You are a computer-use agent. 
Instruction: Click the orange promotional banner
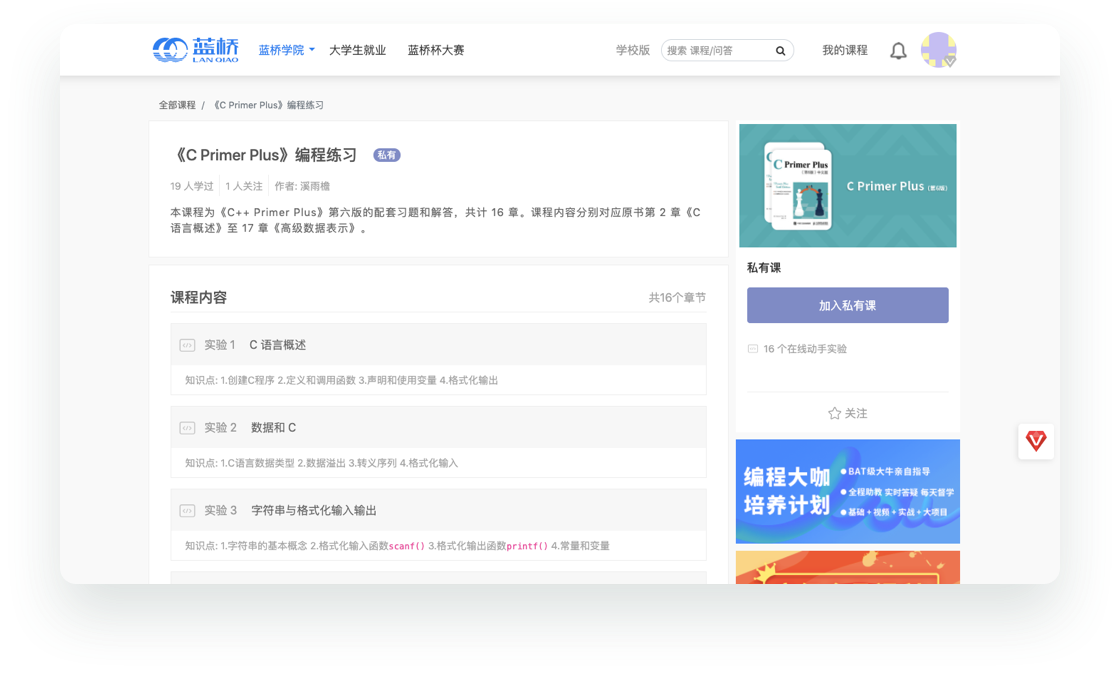(848, 567)
